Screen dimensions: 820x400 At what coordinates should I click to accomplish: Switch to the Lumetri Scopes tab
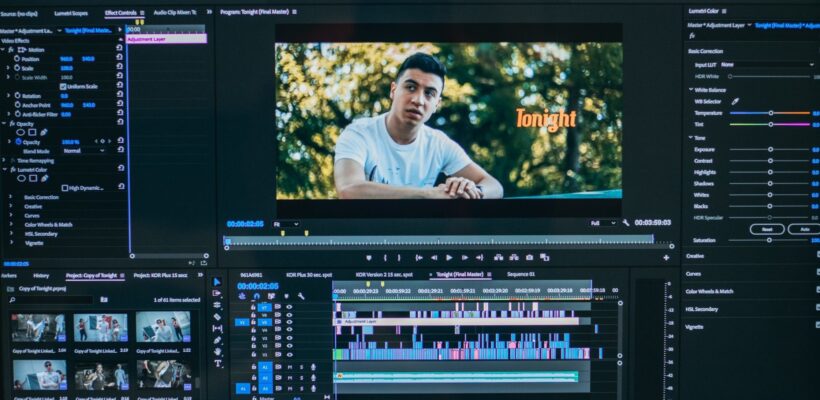71,13
